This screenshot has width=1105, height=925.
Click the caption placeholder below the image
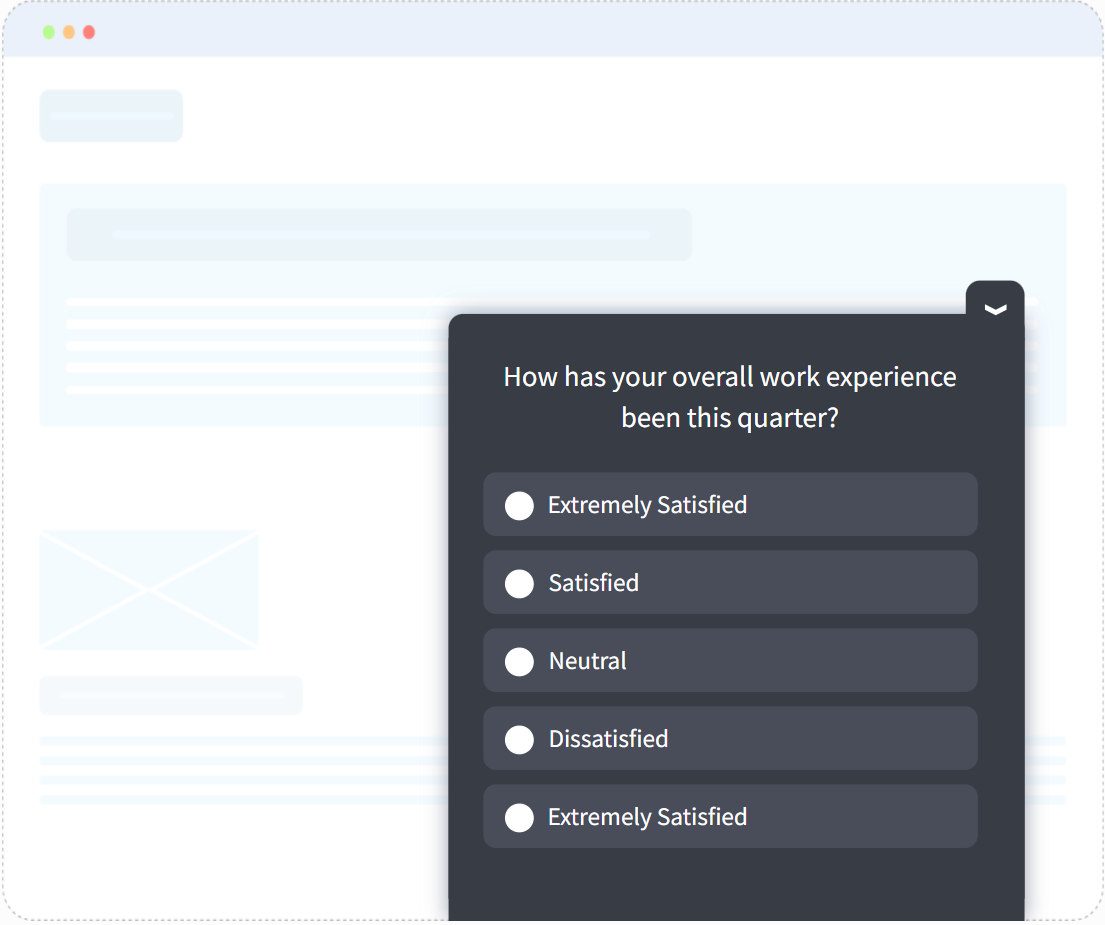(x=170, y=695)
